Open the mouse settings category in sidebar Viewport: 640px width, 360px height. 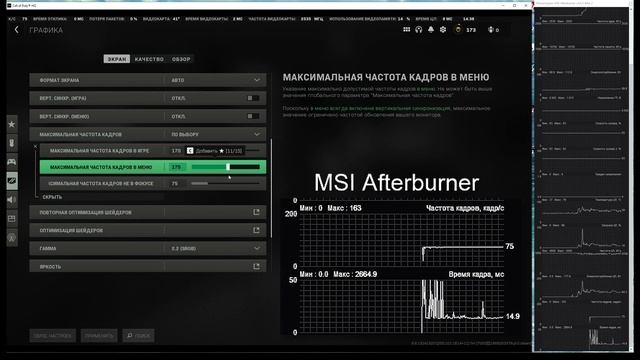(12, 143)
